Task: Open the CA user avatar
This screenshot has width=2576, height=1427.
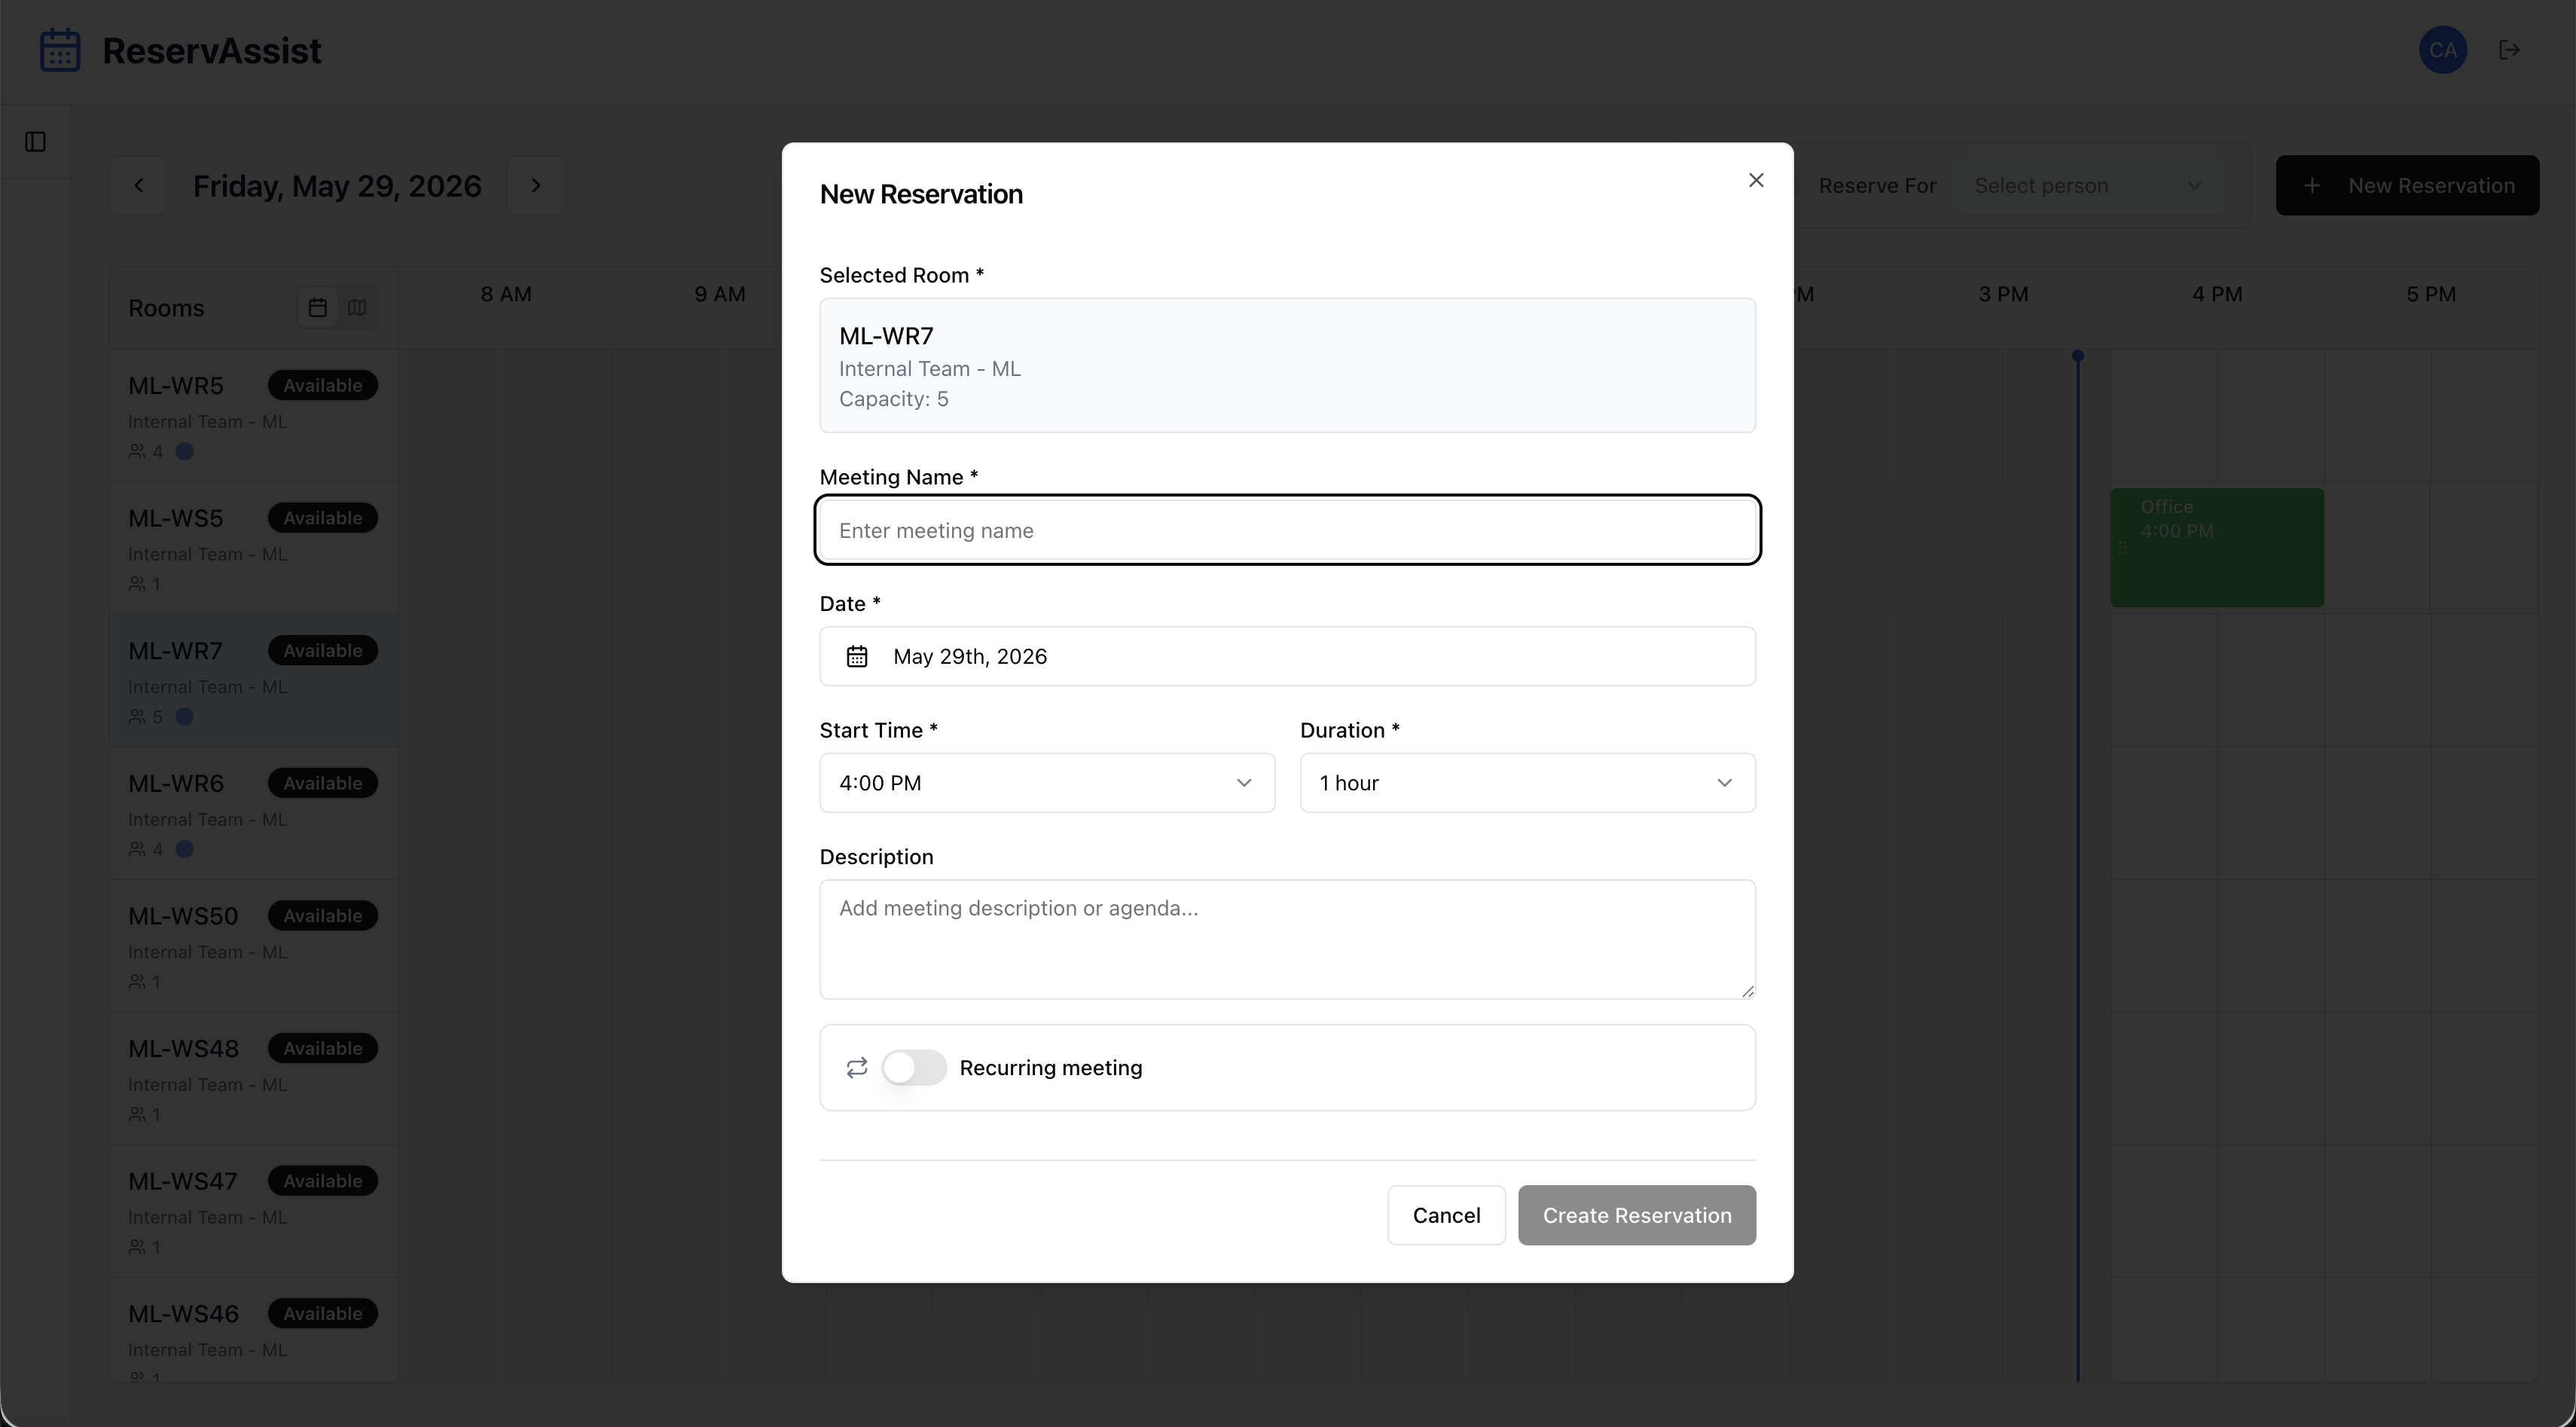Action: (2443, 50)
